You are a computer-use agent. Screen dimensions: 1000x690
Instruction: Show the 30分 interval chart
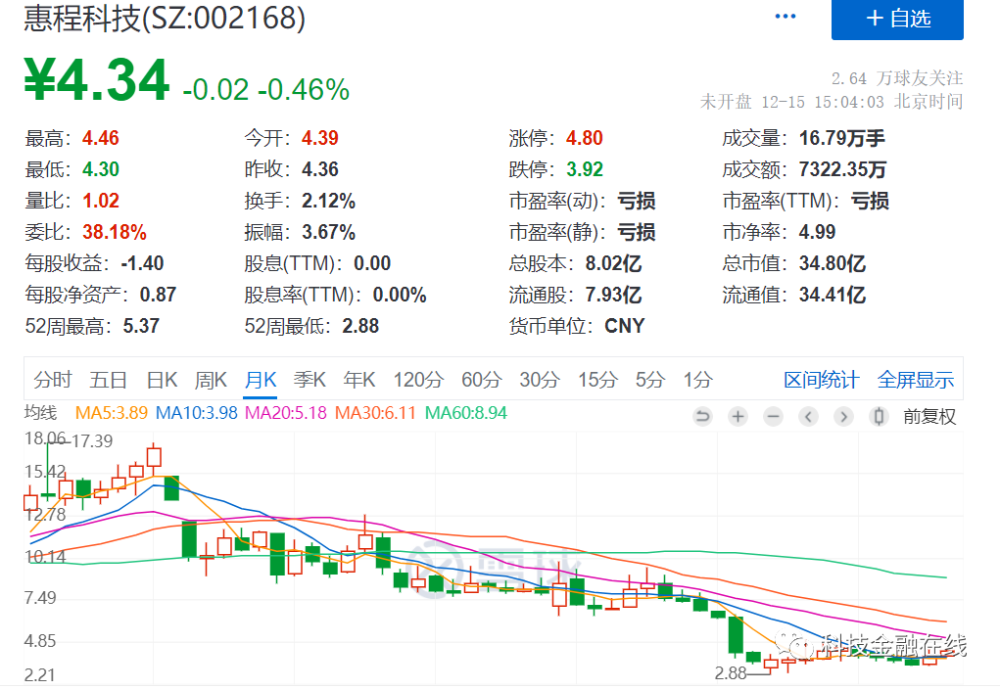click(540, 380)
